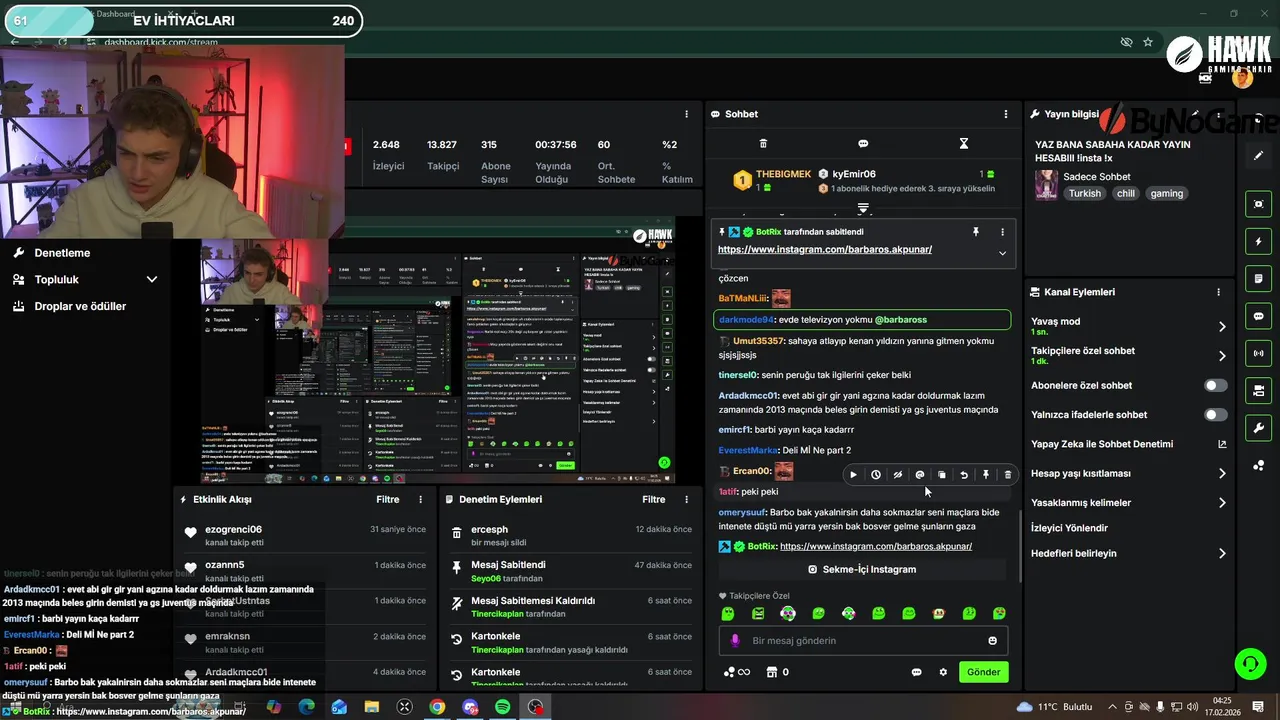This screenshot has height=720, width=1280.
Task: Click the wrench icon in right sidebar
Action: (x=1259, y=428)
